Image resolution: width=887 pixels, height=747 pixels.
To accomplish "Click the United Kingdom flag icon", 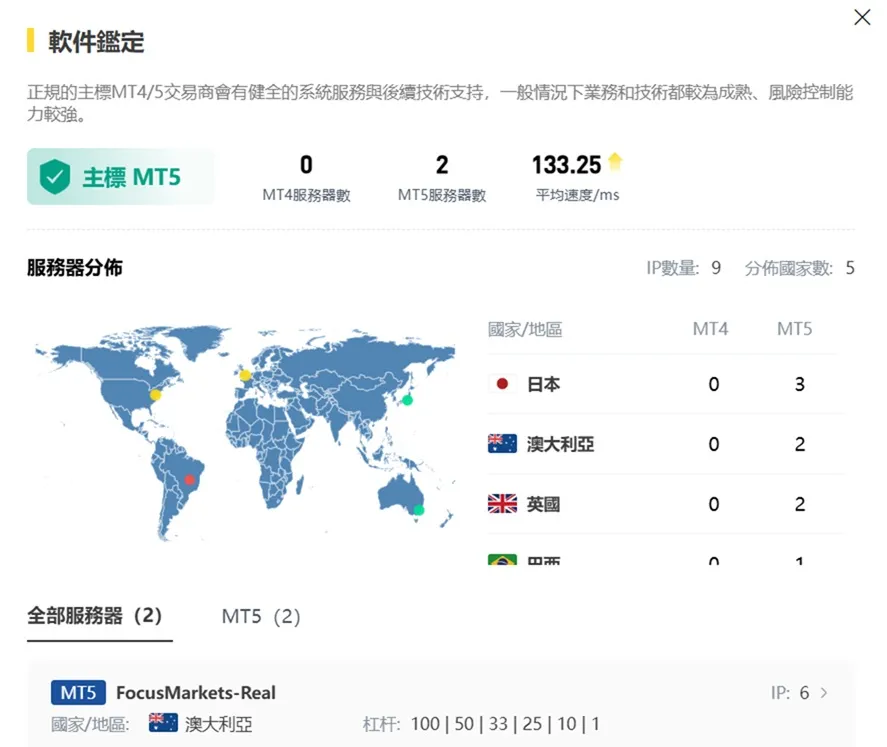I will pos(502,504).
